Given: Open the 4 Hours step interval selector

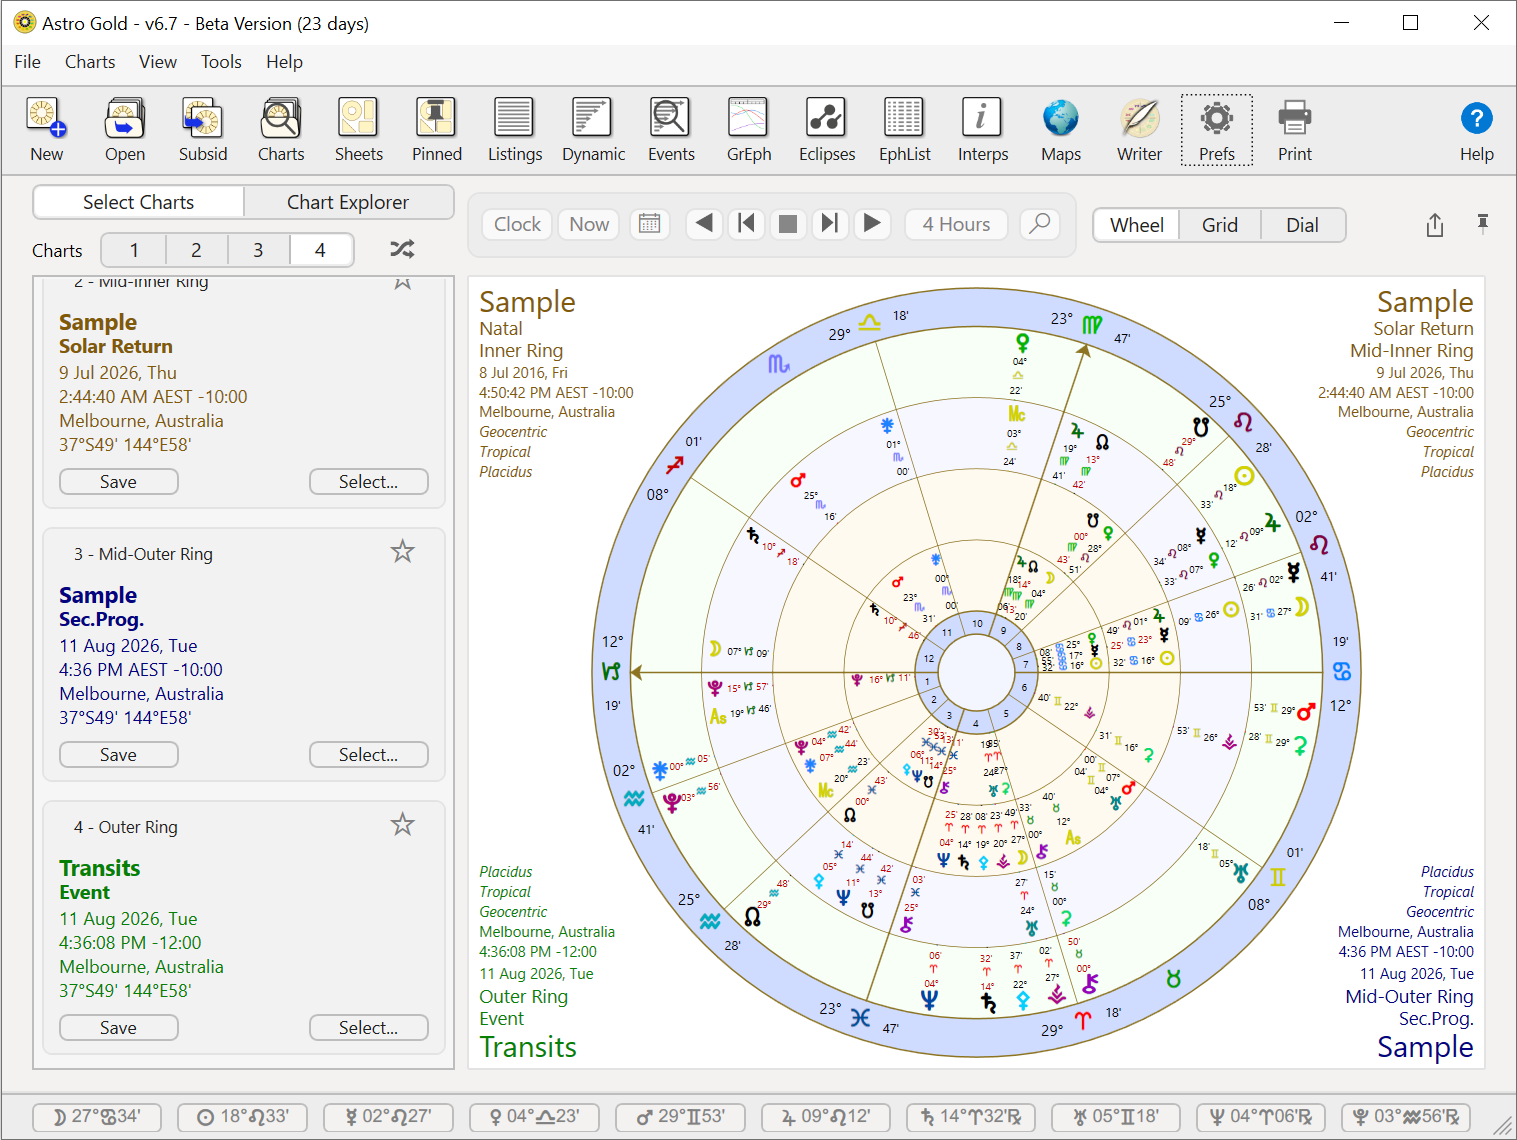Looking at the screenshot, I should 956,224.
